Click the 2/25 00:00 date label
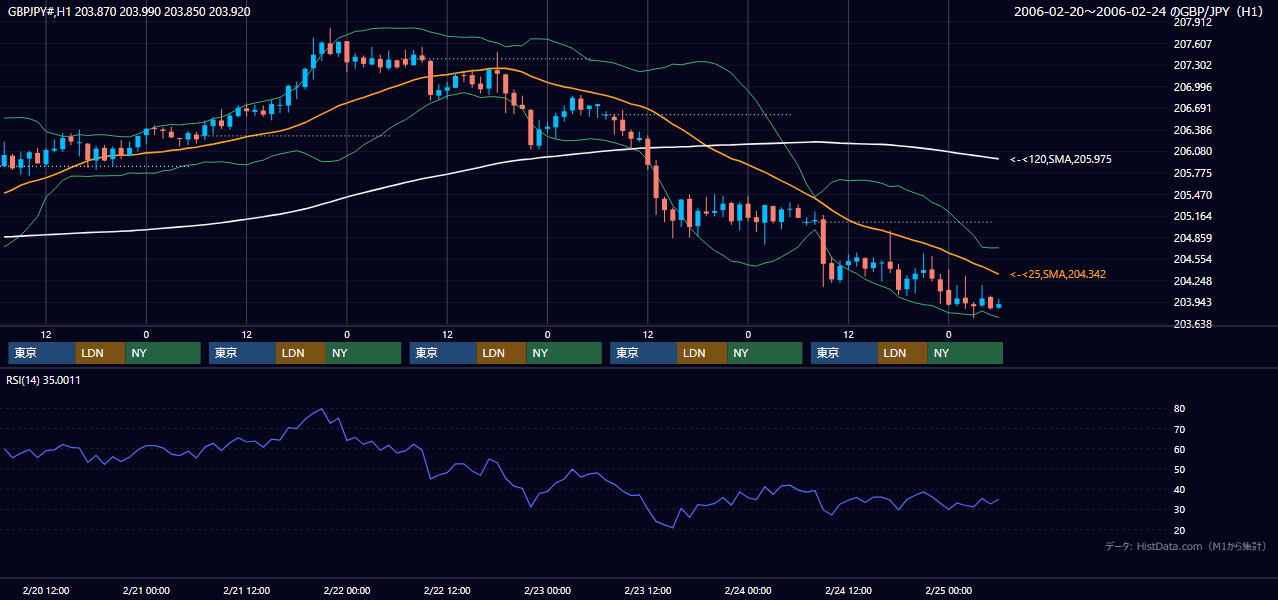1278x600 pixels. click(x=948, y=590)
